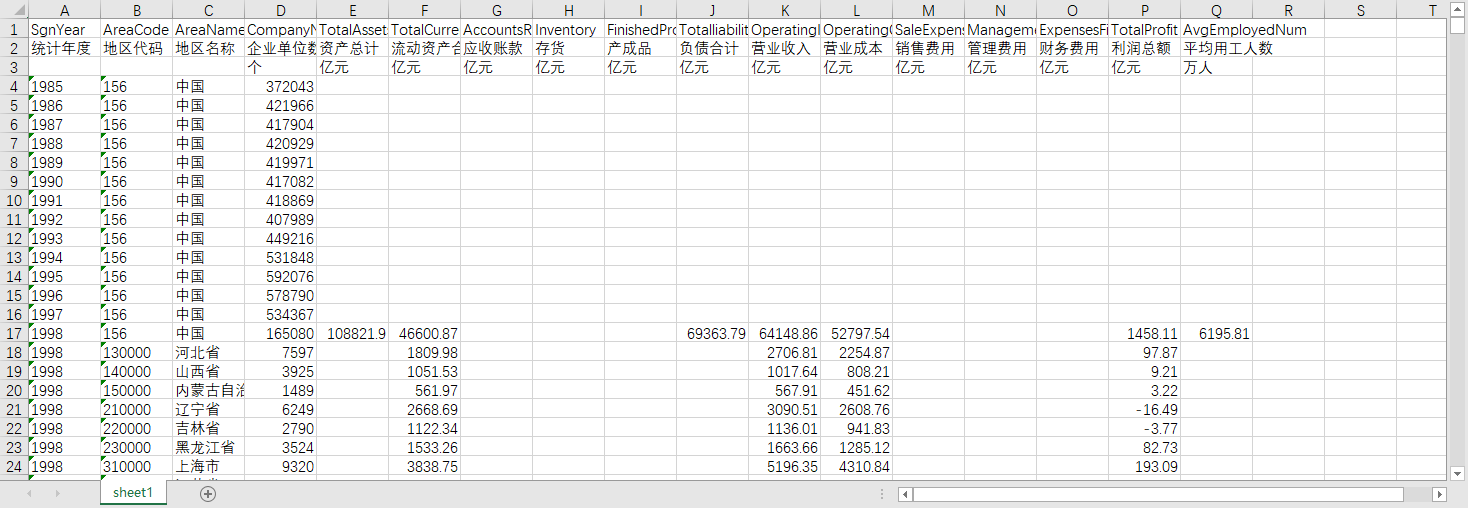The height and width of the screenshot is (508, 1468).
Task: Select the liabilities 69363.79 cell
Action: [713, 333]
